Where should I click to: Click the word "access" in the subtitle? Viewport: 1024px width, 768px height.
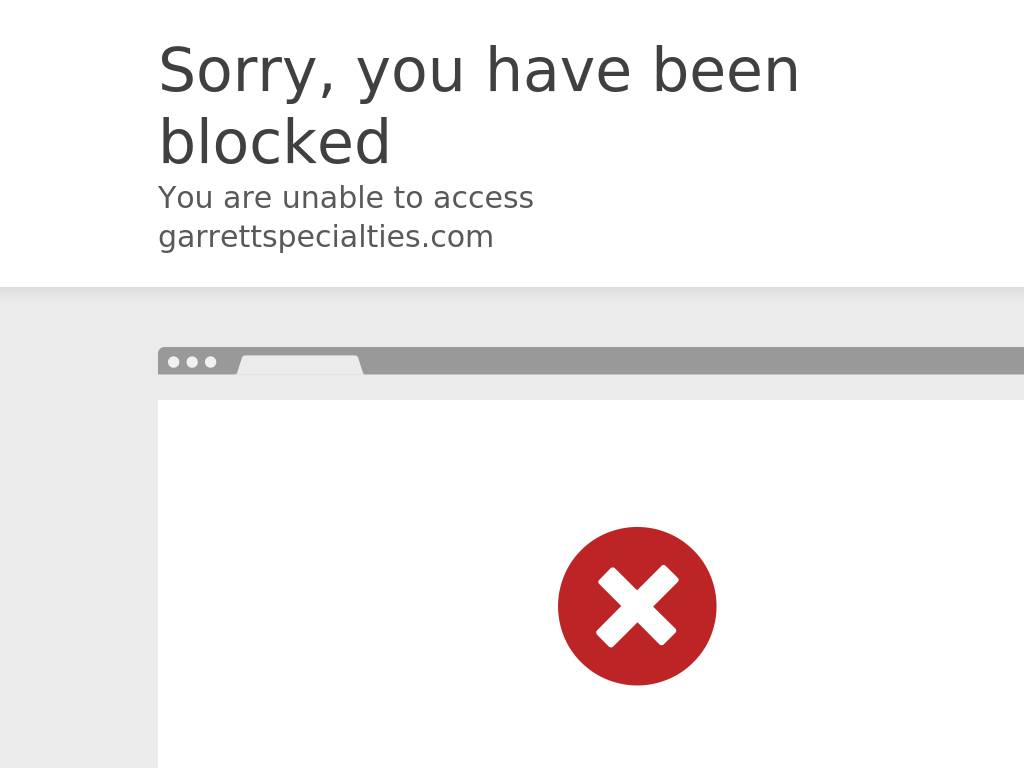click(x=483, y=199)
